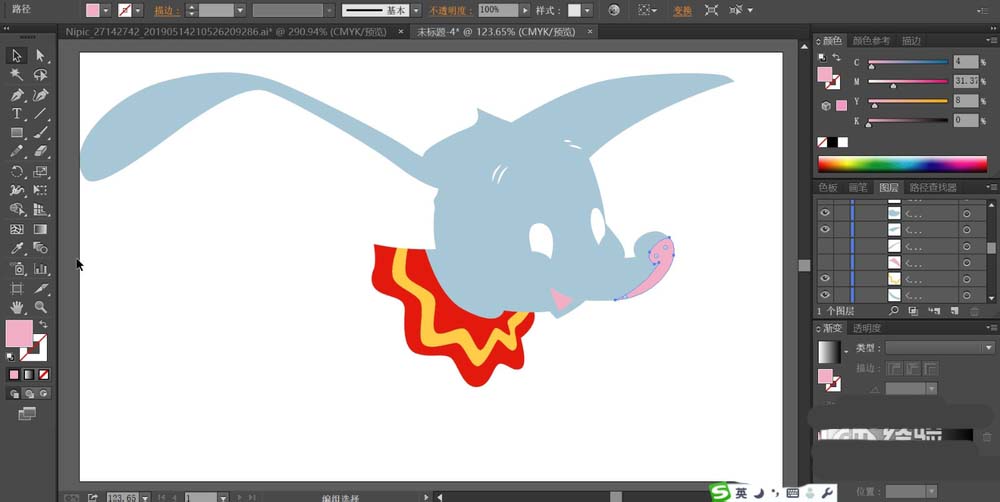1000x502 pixels.
Task: Select the Blend tool
Action: coord(40,248)
